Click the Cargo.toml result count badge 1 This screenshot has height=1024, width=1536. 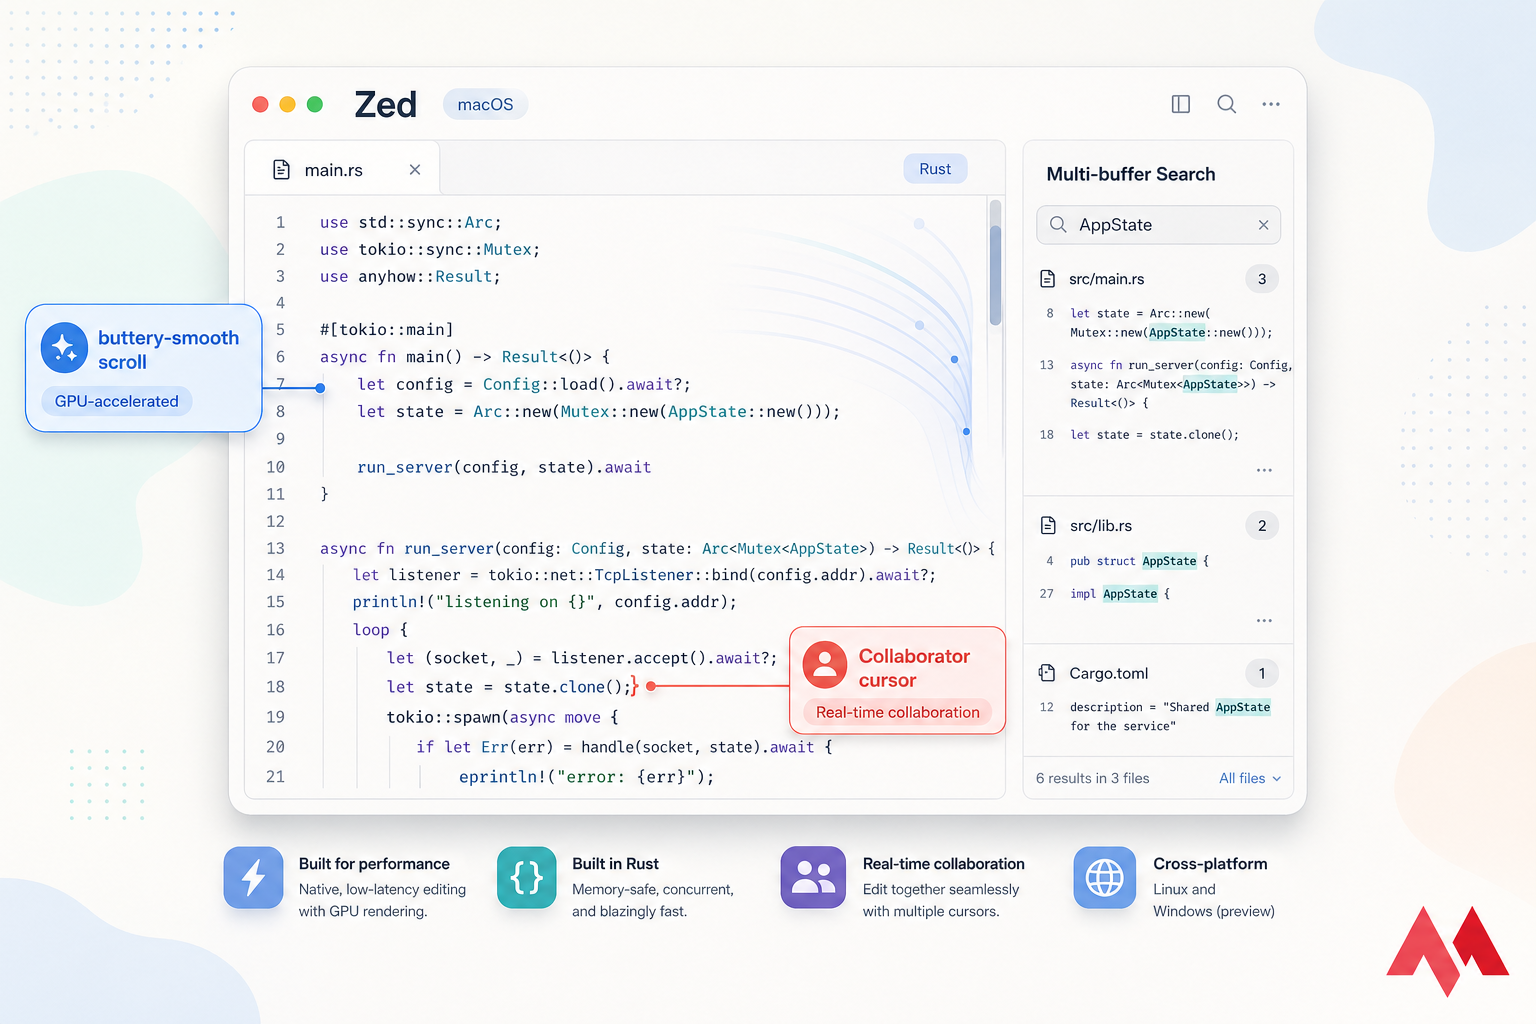(1262, 674)
